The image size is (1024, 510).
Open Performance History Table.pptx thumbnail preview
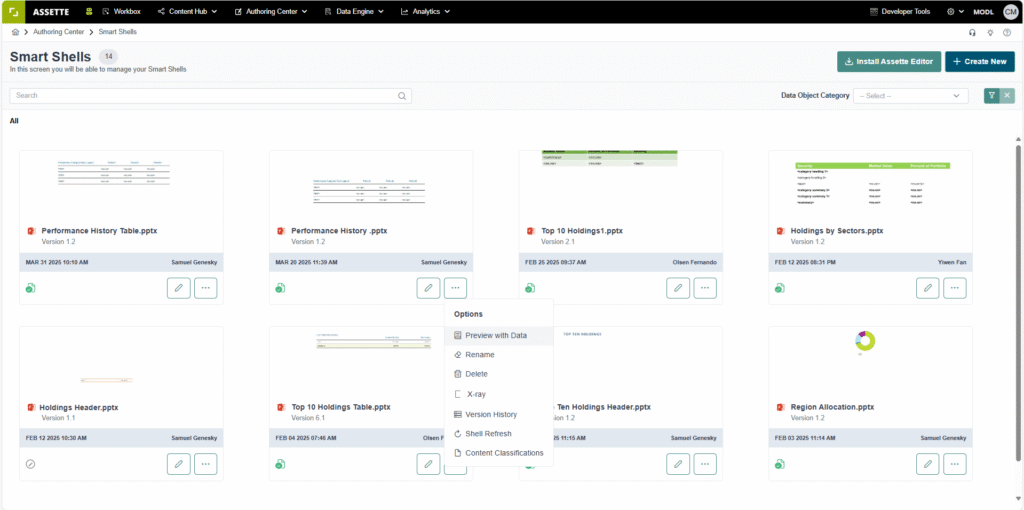point(114,174)
